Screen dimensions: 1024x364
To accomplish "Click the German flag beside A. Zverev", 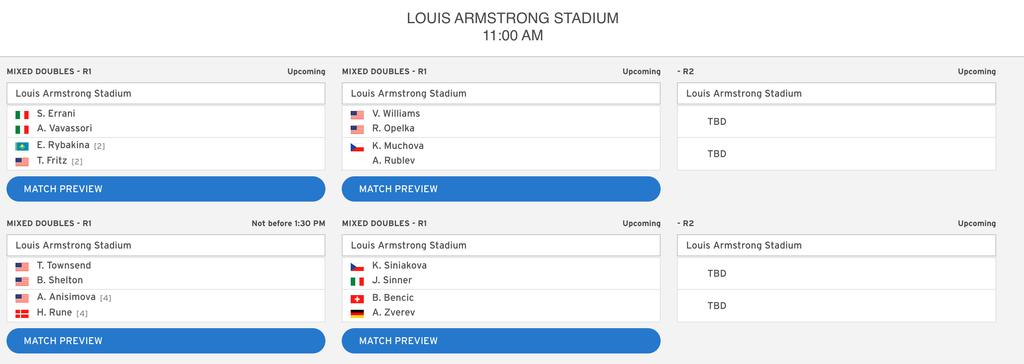I will coord(357,314).
